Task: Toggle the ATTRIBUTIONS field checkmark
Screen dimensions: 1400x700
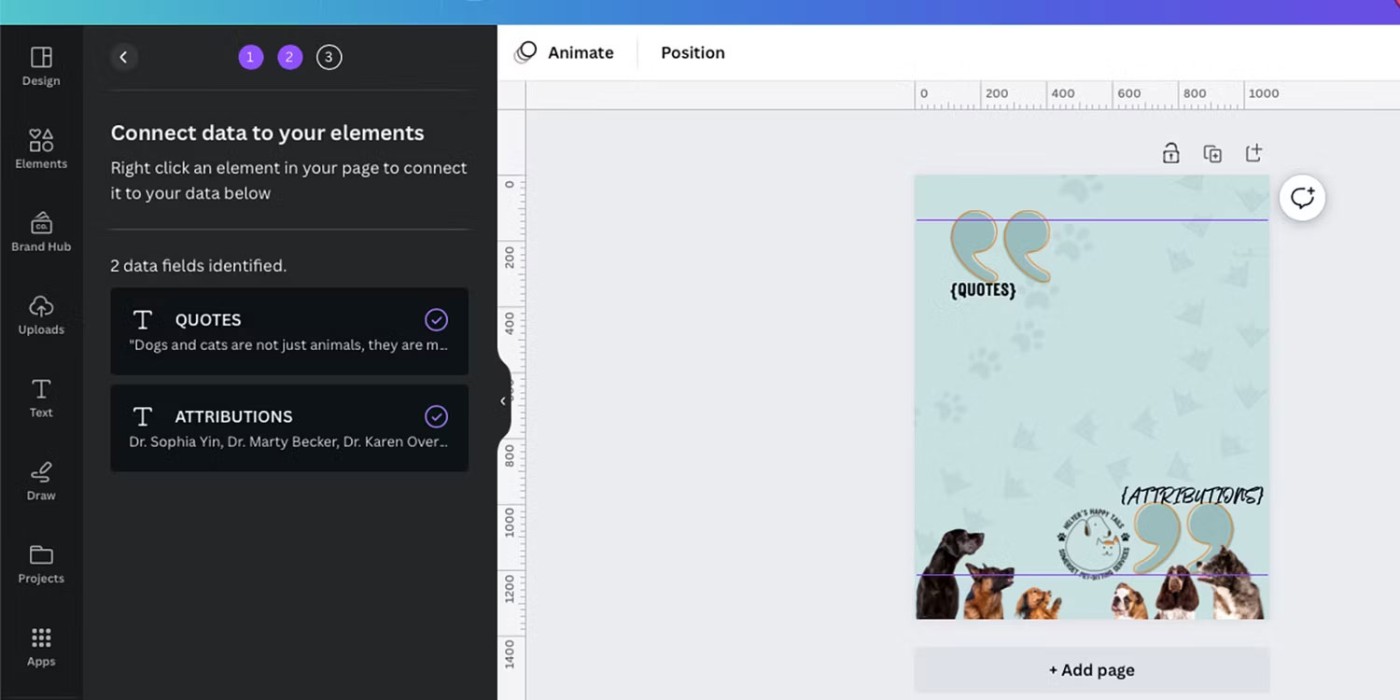Action: [x=436, y=416]
